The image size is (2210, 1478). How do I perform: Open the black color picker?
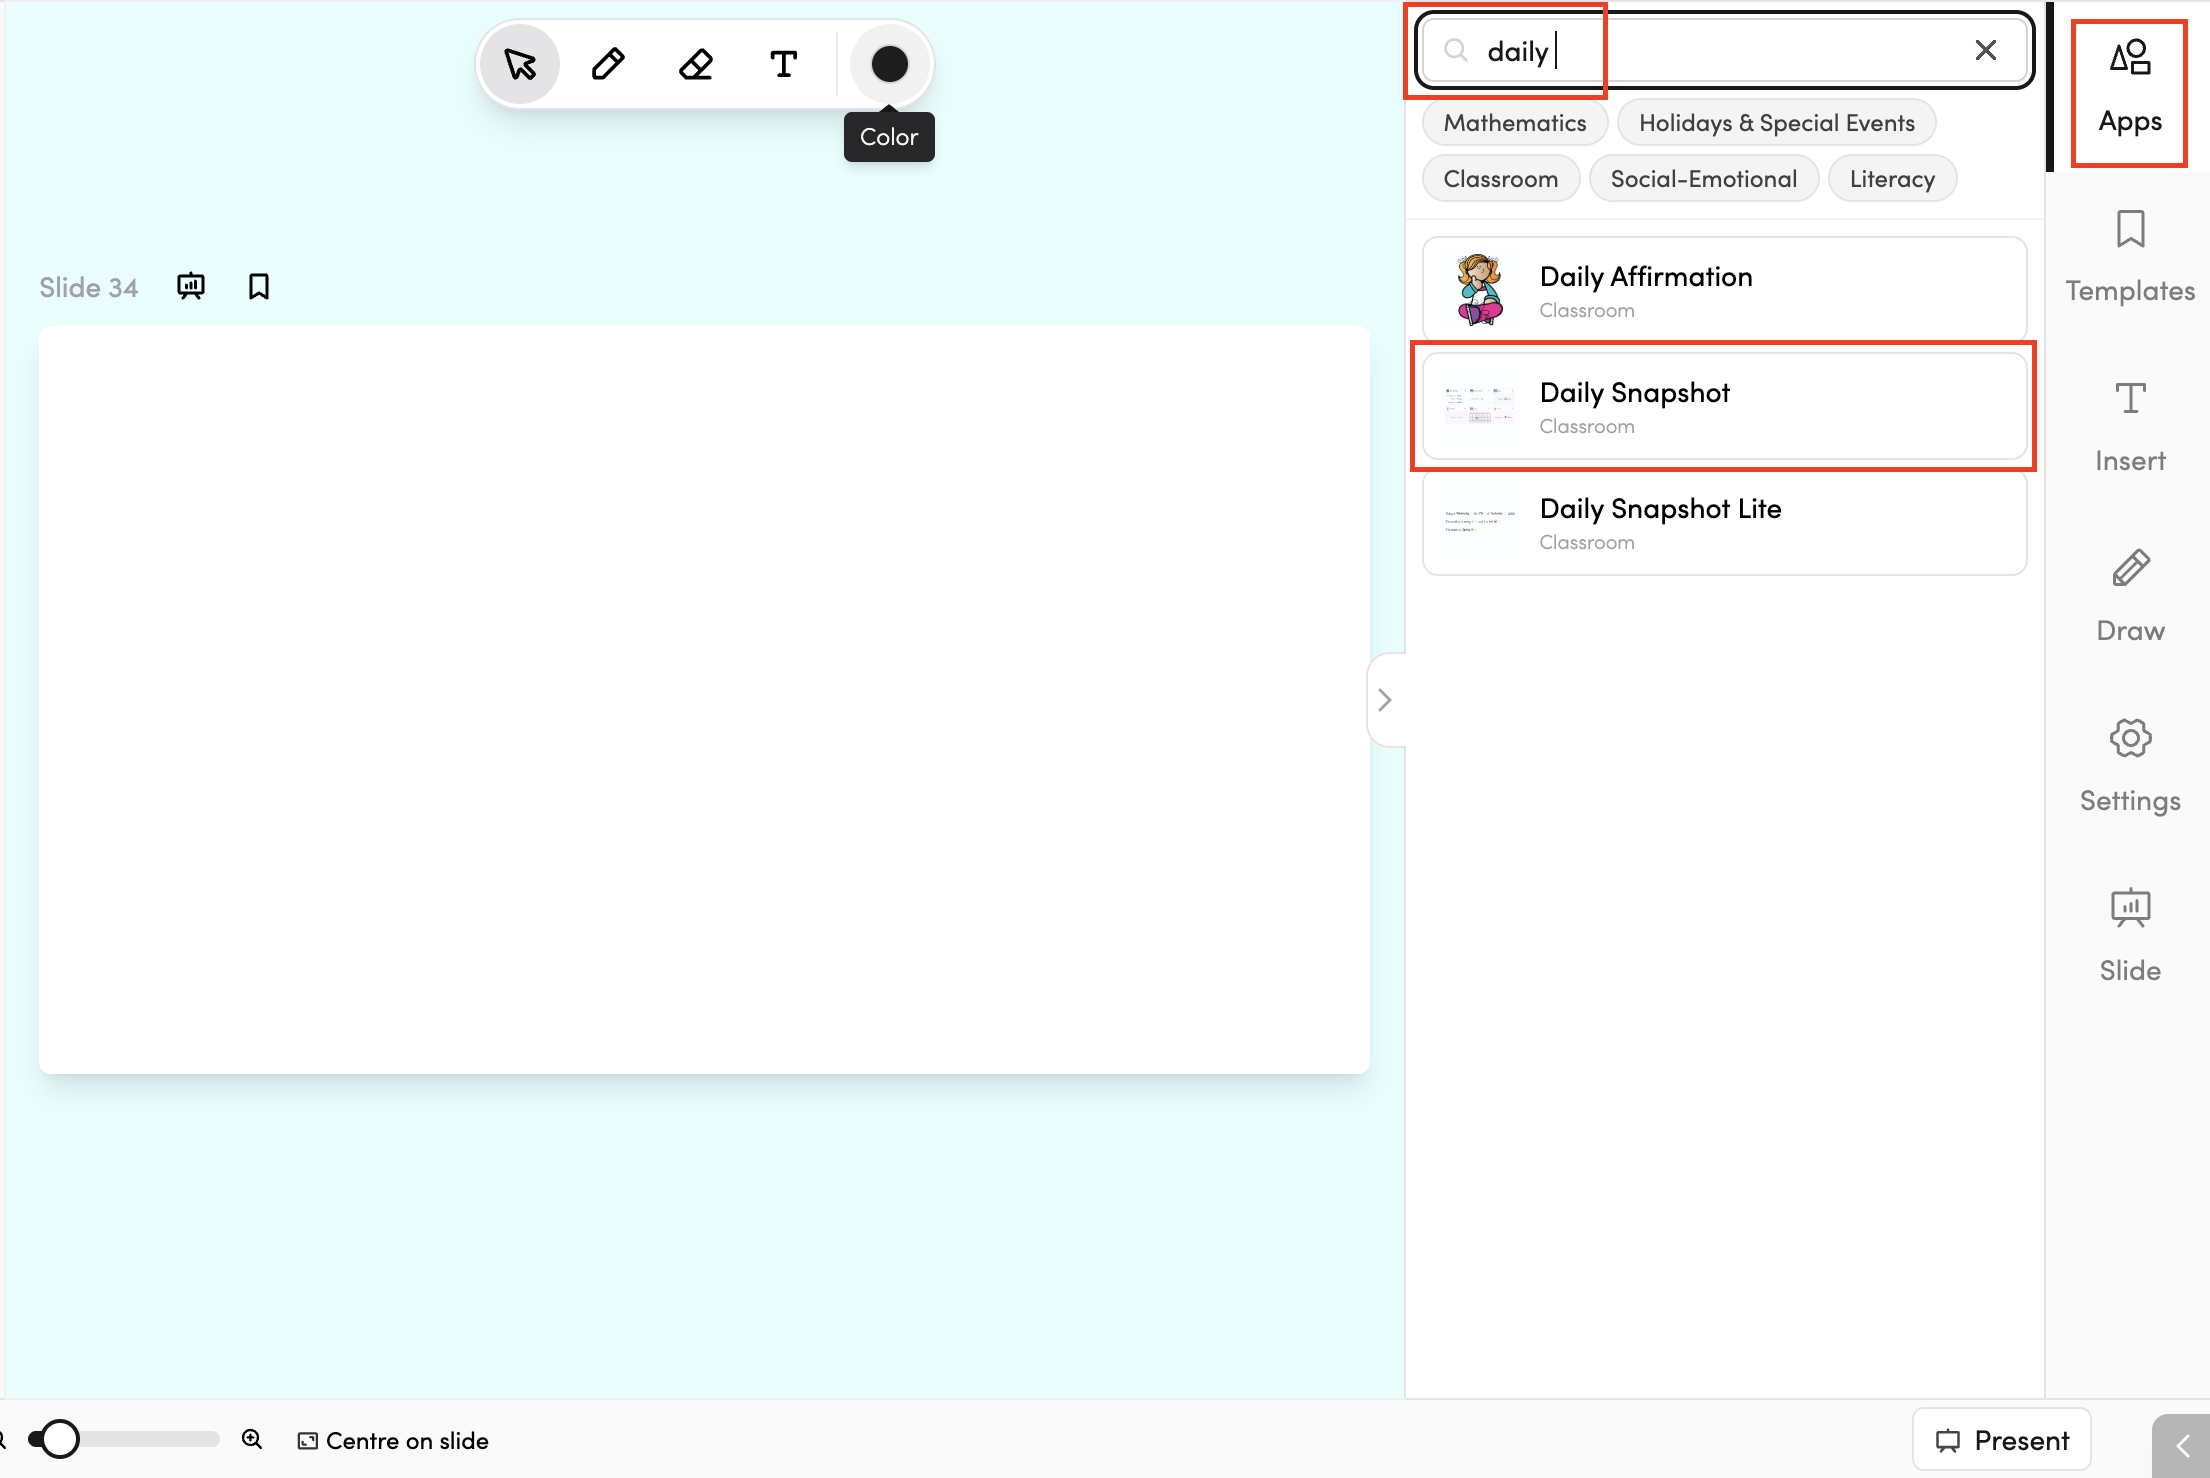pos(889,64)
